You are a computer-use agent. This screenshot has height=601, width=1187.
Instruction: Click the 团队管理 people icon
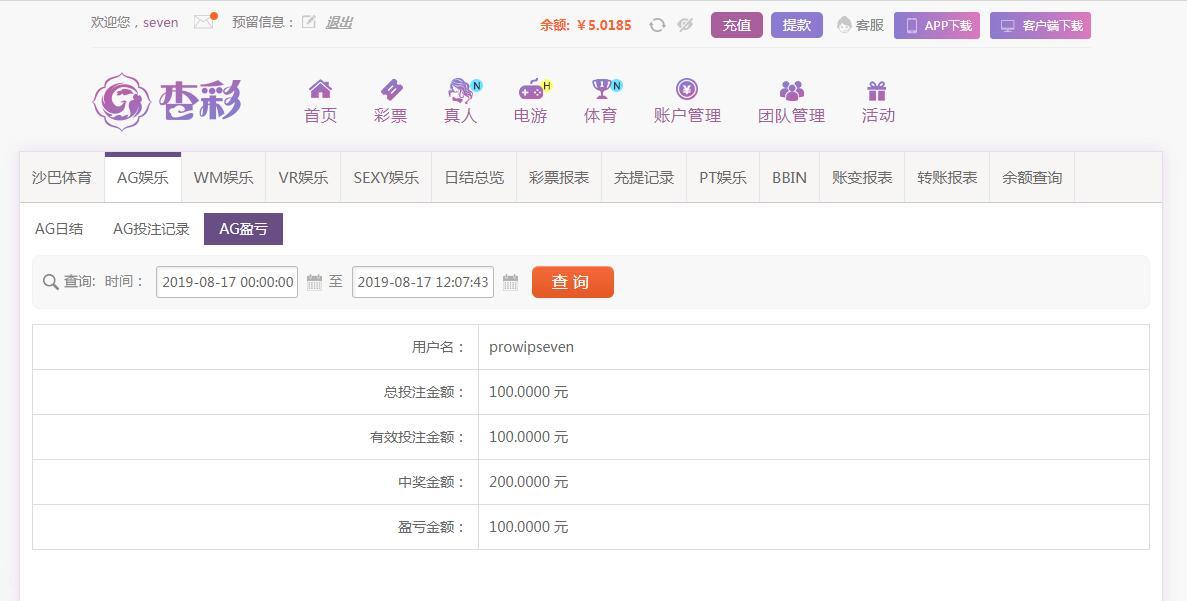point(792,90)
